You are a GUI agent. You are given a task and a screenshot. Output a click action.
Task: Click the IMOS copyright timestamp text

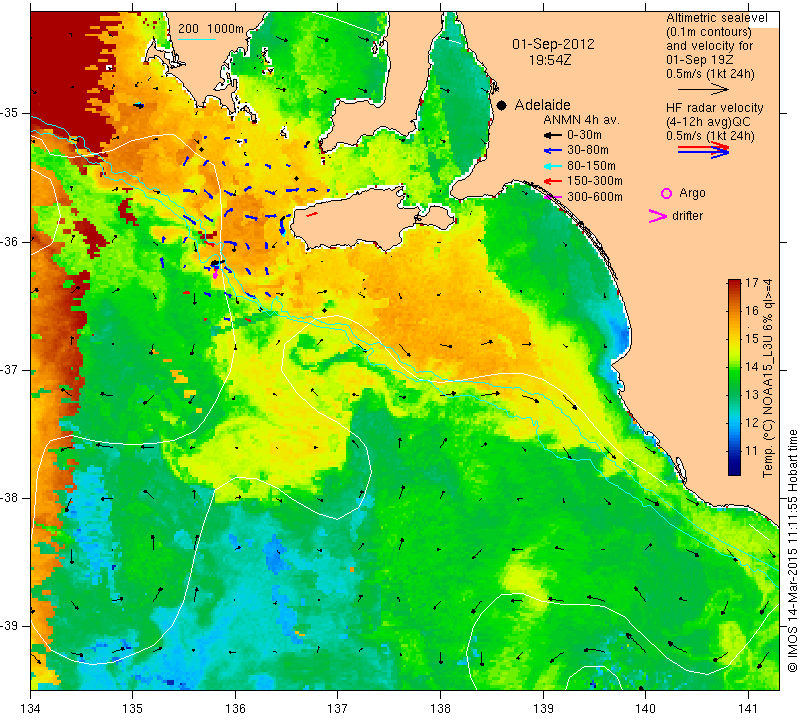click(x=792, y=551)
